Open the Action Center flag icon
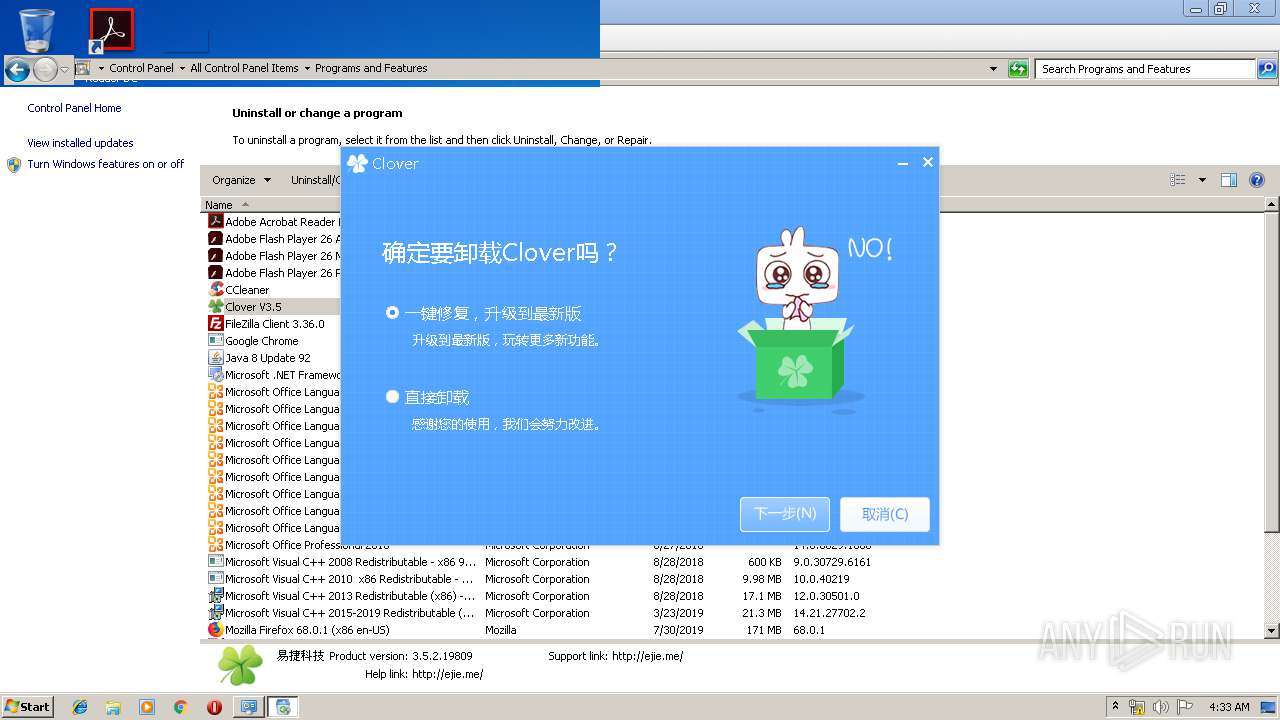 1185,707
